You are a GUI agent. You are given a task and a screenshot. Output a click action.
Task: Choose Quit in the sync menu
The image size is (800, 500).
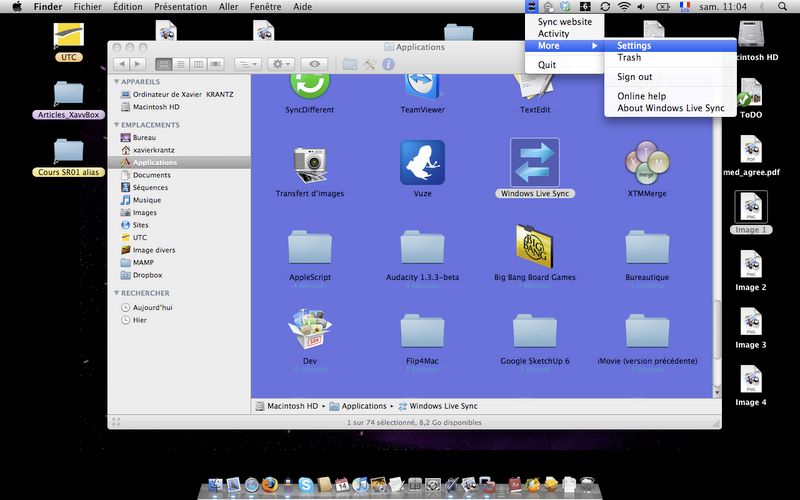564,65
